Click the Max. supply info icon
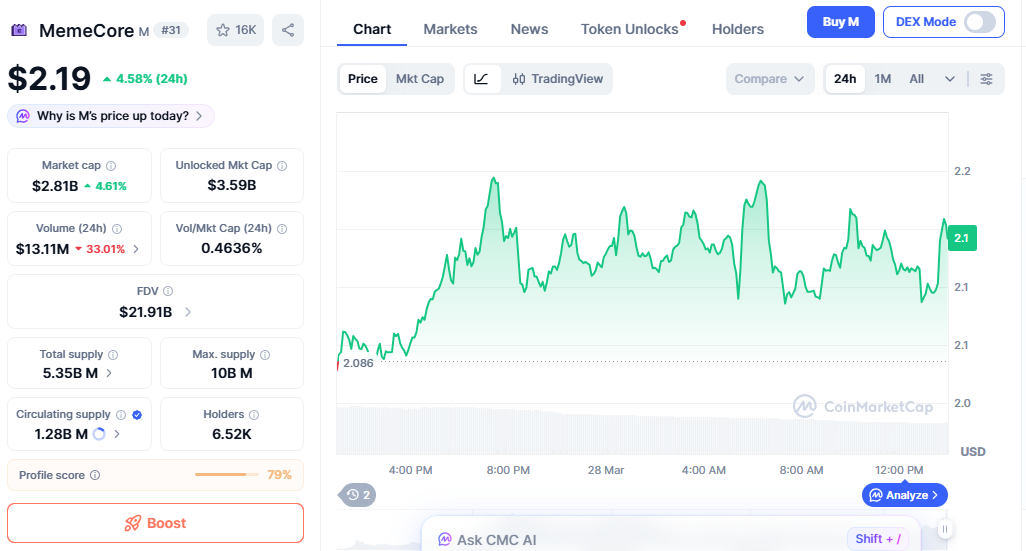This screenshot has height=551, width=1026. click(x=265, y=355)
